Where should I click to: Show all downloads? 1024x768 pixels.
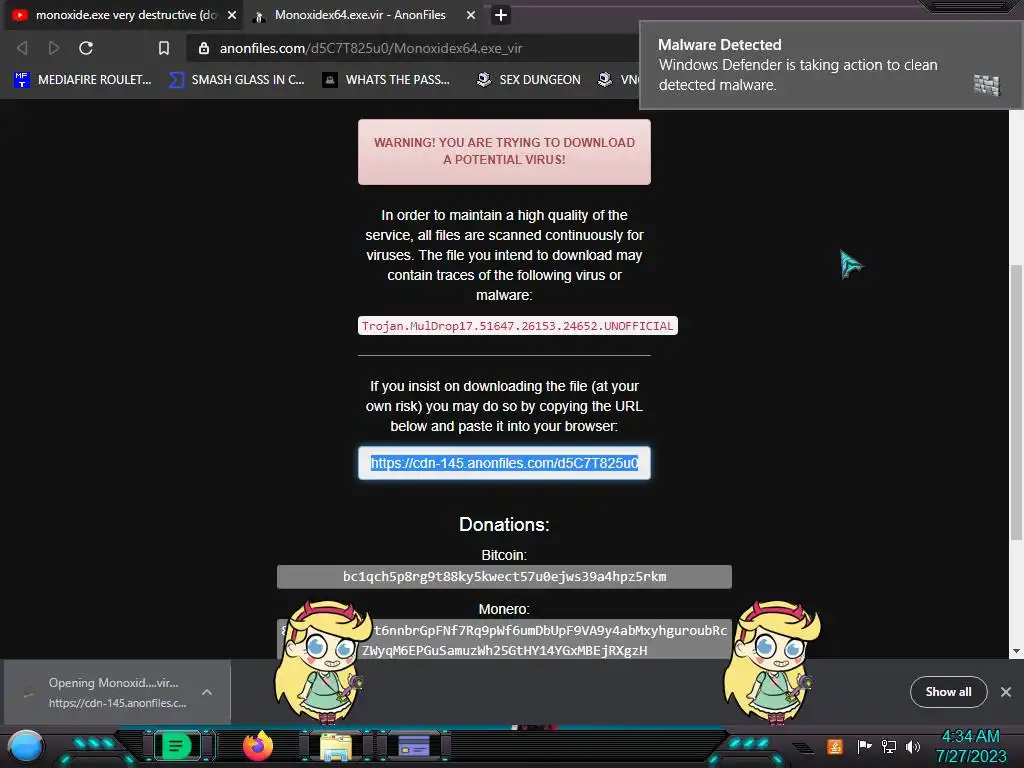click(948, 692)
